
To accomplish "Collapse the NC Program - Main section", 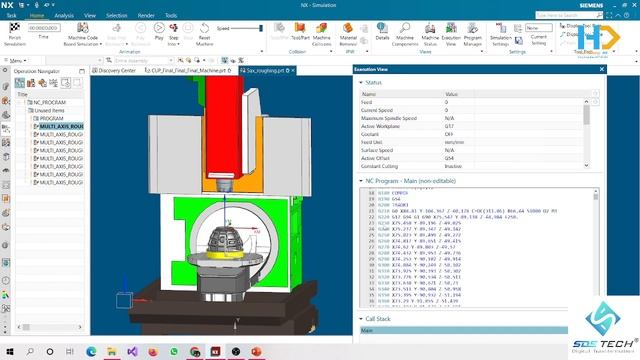I will point(361,181).
